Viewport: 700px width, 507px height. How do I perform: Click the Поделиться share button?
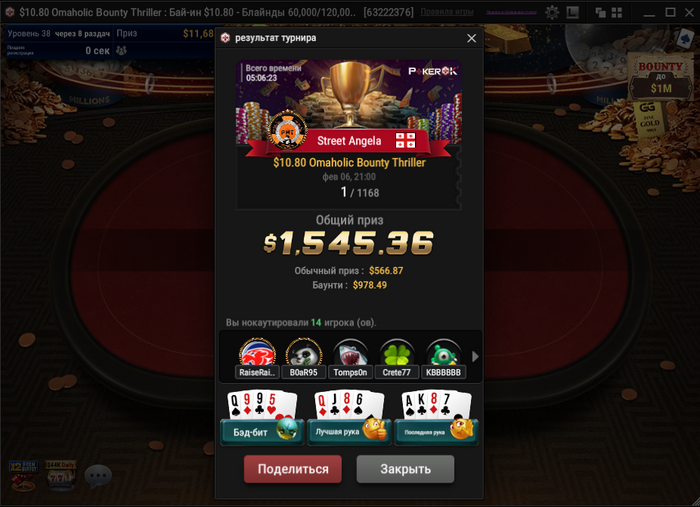pos(293,469)
